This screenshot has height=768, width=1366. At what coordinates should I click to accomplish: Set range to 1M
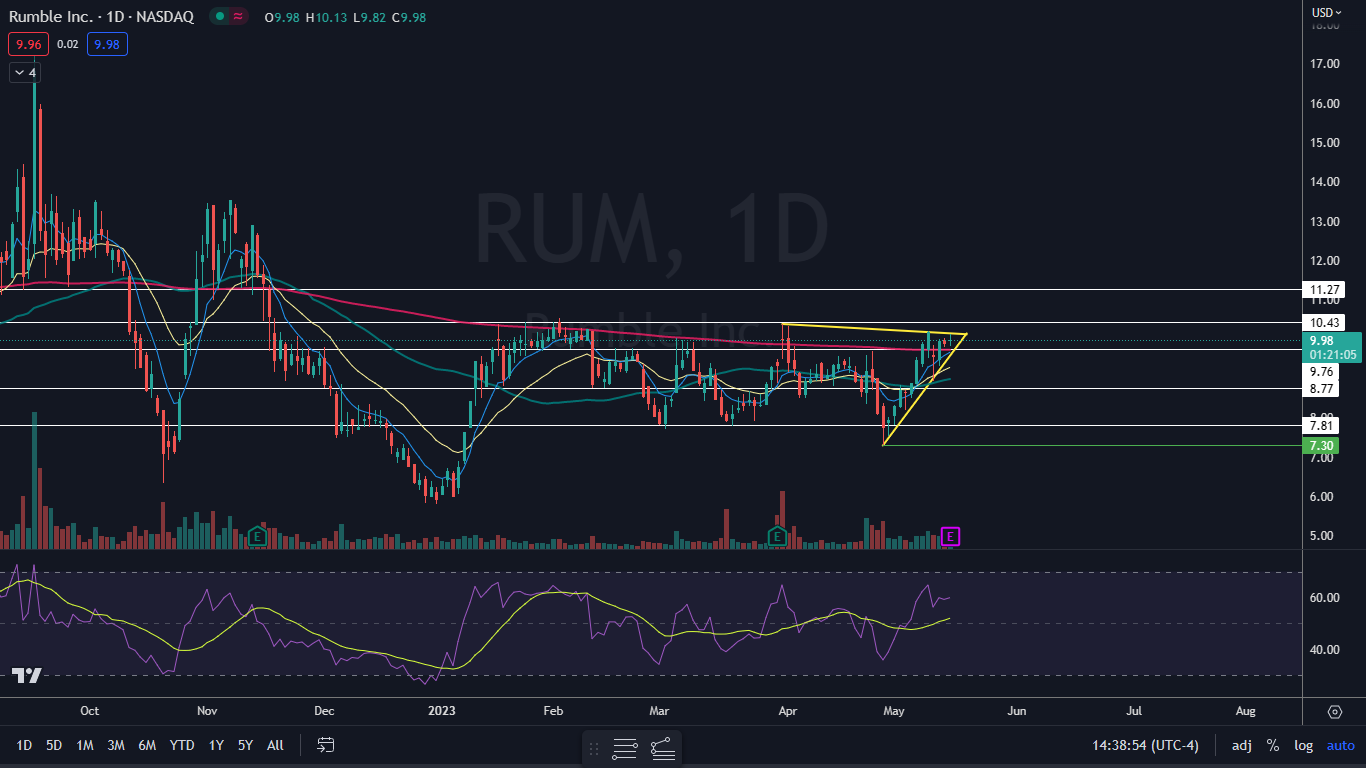pyautogui.click(x=85, y=745)
